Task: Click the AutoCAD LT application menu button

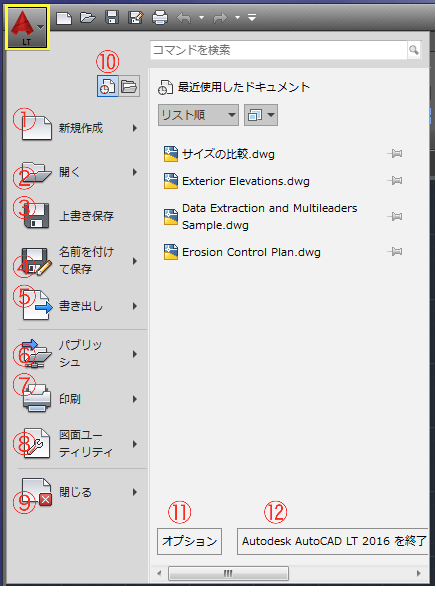Action: pyautogui.click(x=27, y=27)
